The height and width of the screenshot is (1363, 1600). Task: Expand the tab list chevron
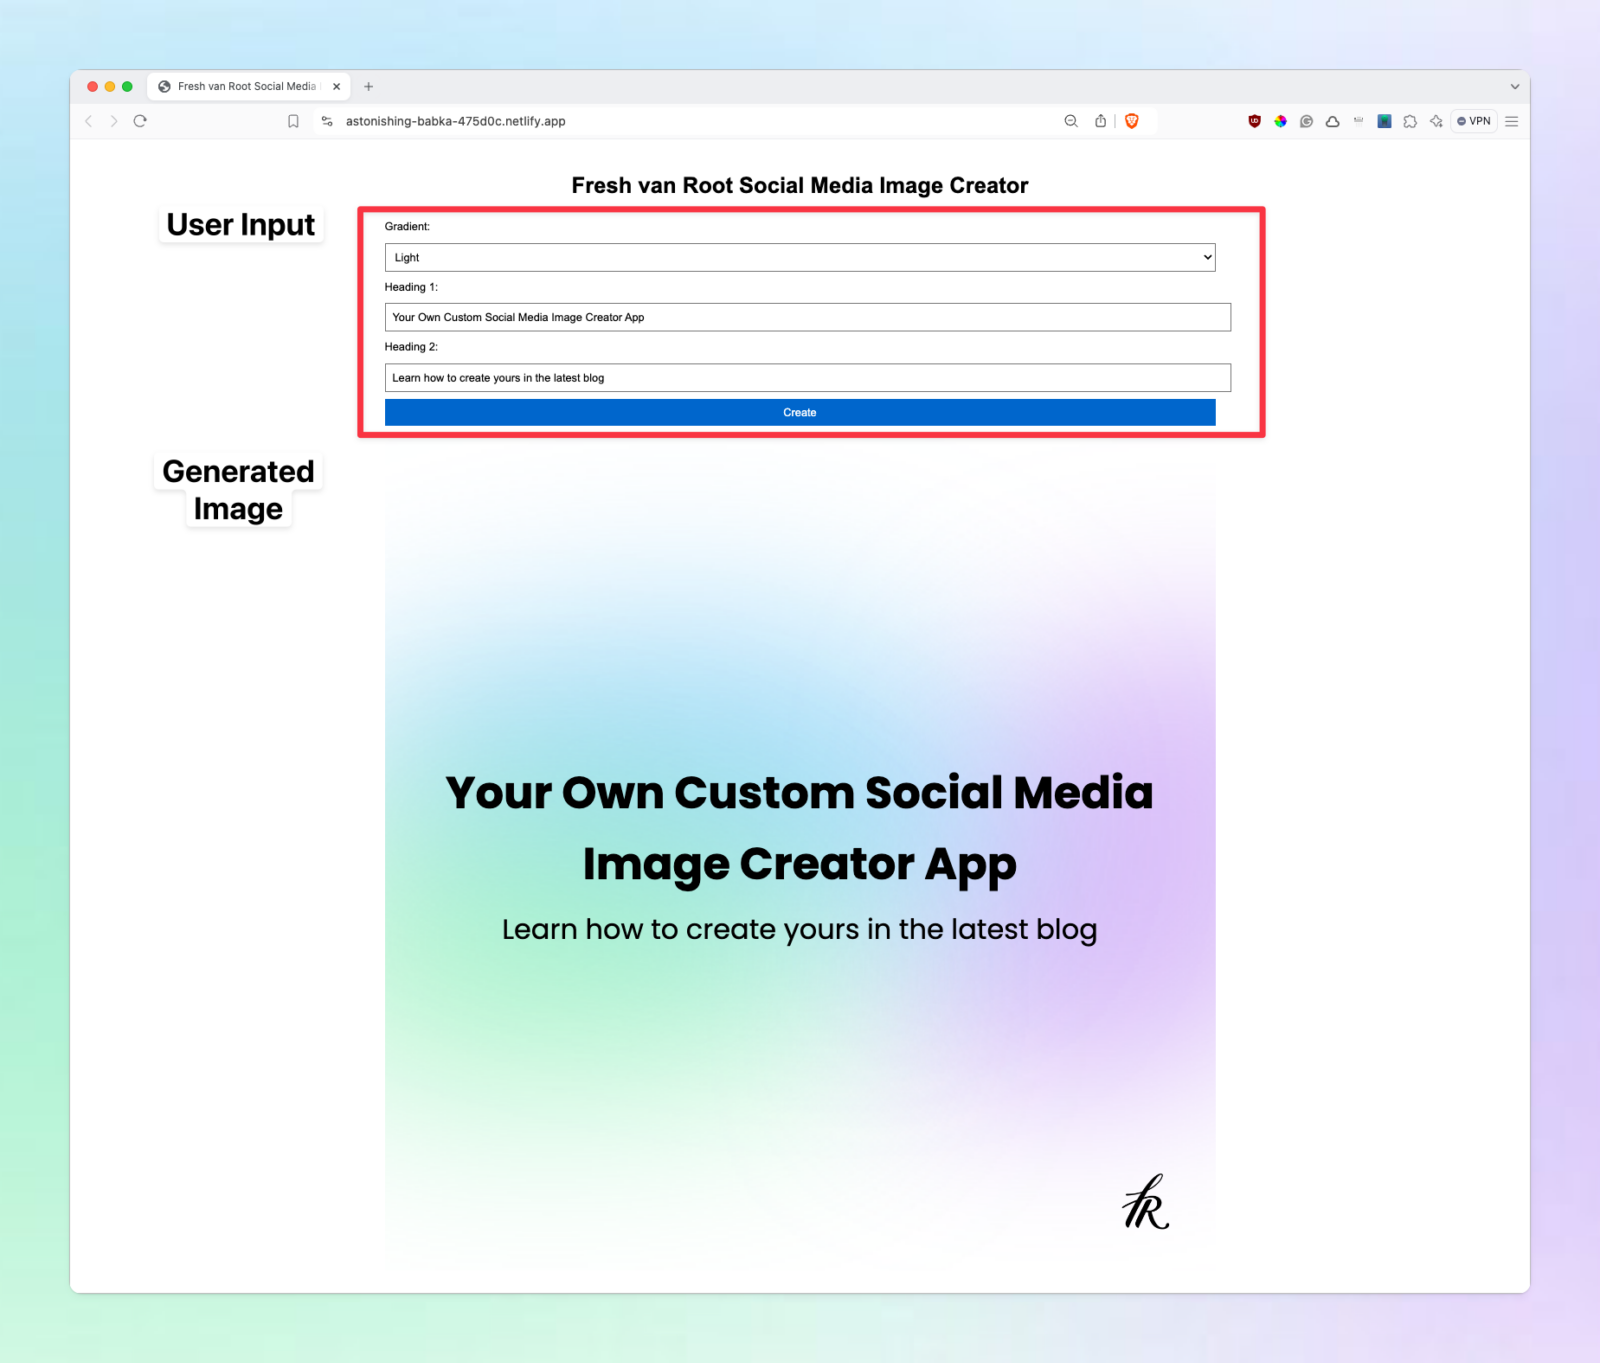click(x=1514, y=87)
